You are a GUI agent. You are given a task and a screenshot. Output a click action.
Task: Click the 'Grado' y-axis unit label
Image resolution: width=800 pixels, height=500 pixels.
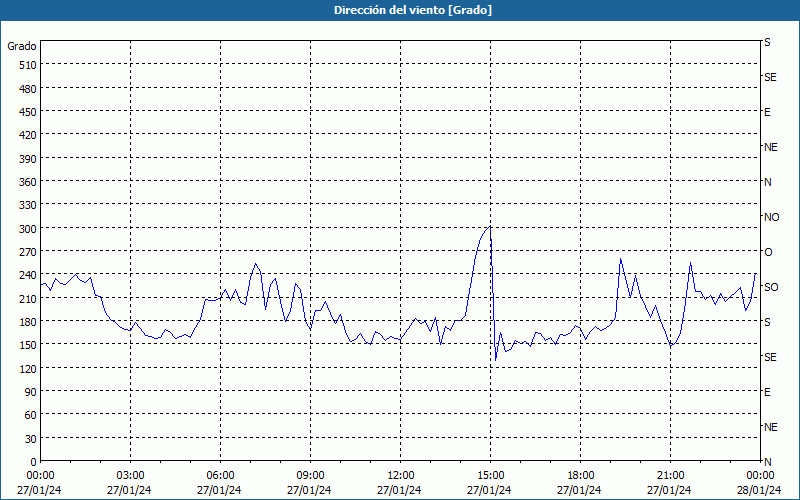click(x=21, y=46)
